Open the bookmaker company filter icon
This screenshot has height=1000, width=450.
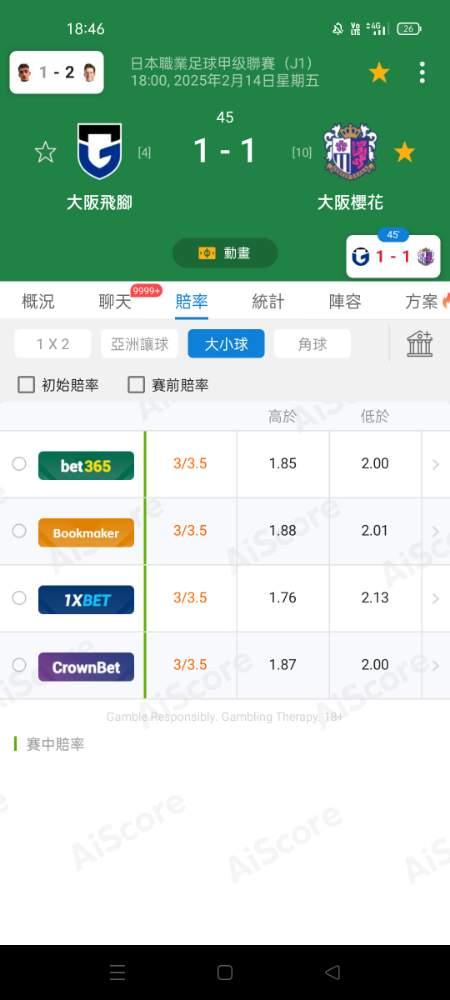point(420,344)
